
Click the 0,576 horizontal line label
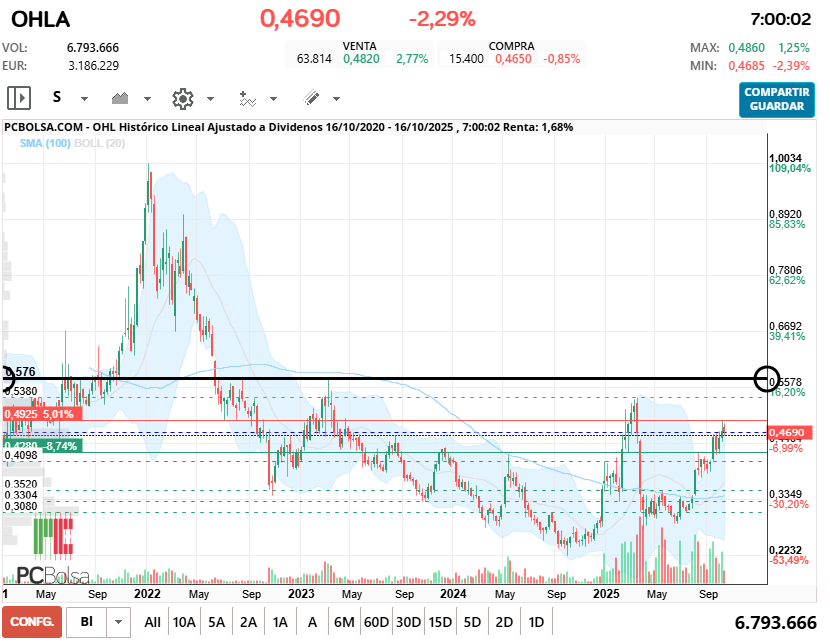pos(20,372)
